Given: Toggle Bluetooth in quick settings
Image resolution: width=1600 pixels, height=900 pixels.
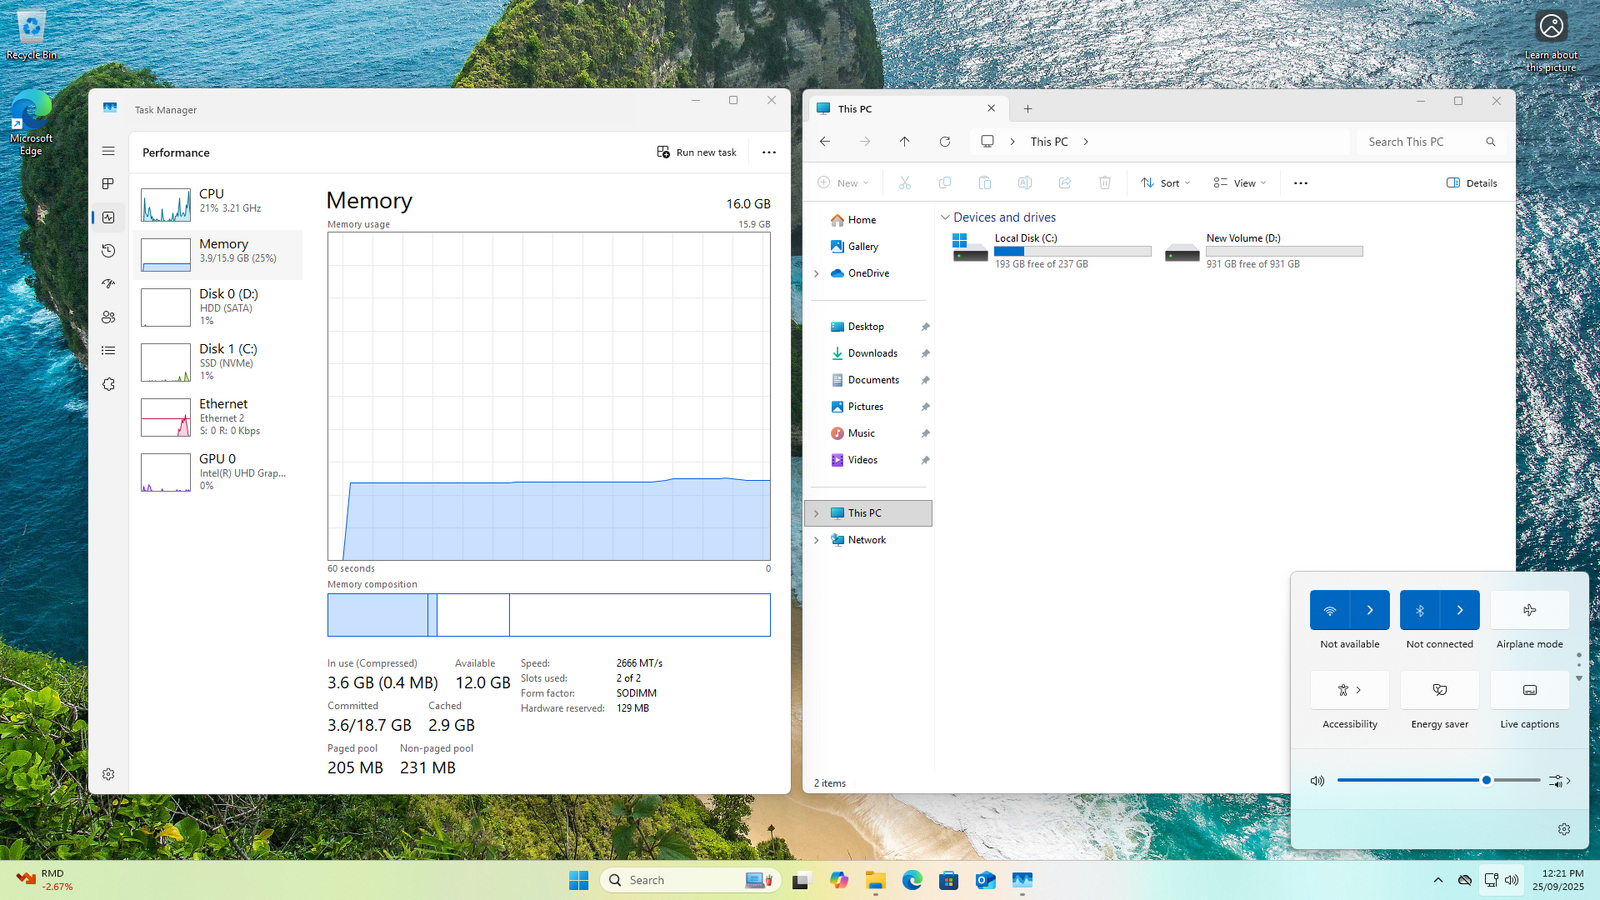Looking at the screenshot, I should [1420, 610].
